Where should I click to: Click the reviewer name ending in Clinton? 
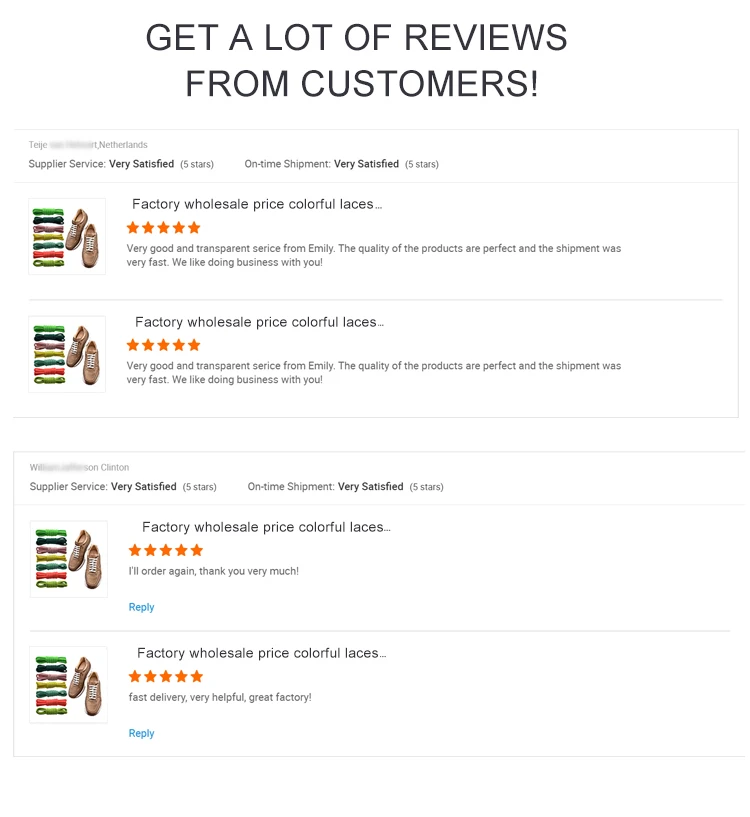(79, 467)
